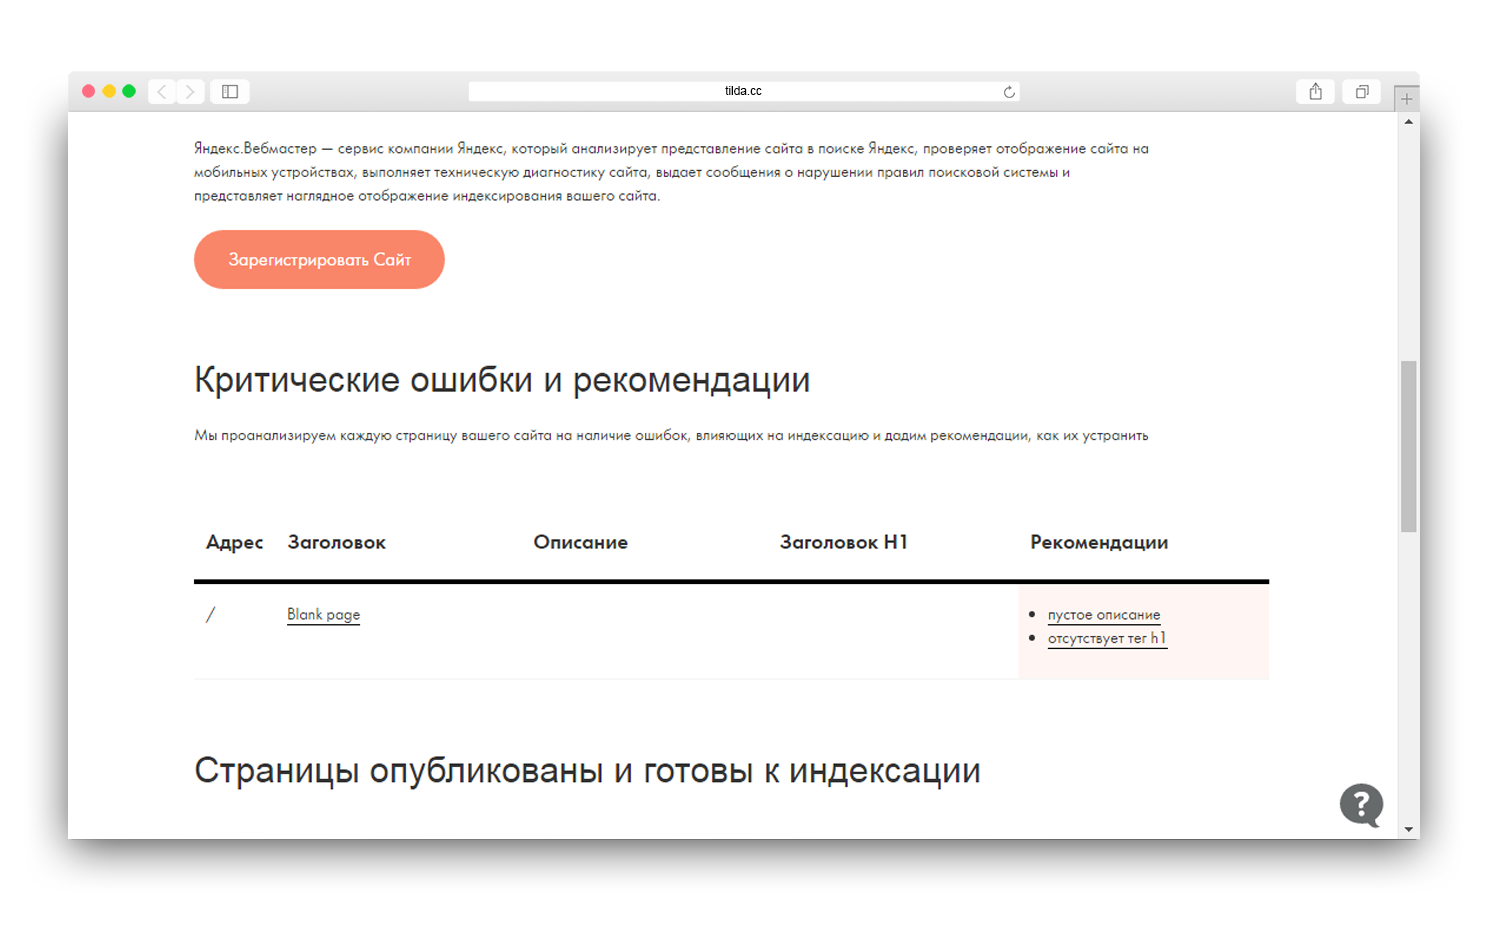The width and height of the screenshot is (1500, 939).
Task: Click the scrollbar down arrow
Action: (1408, 829)
